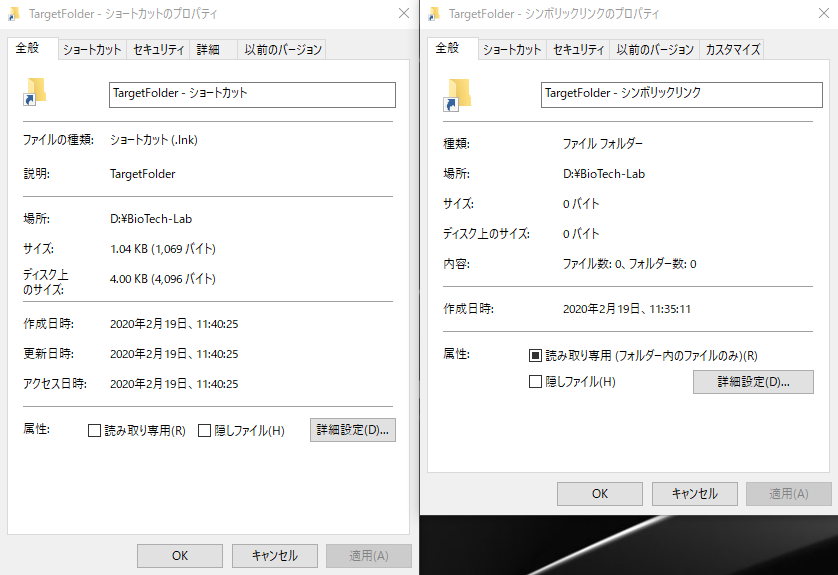The width and height of the screenshot is (838, 575).
Task: Click the title bar folder icon of the shortcut properties window
Action: 14,14
